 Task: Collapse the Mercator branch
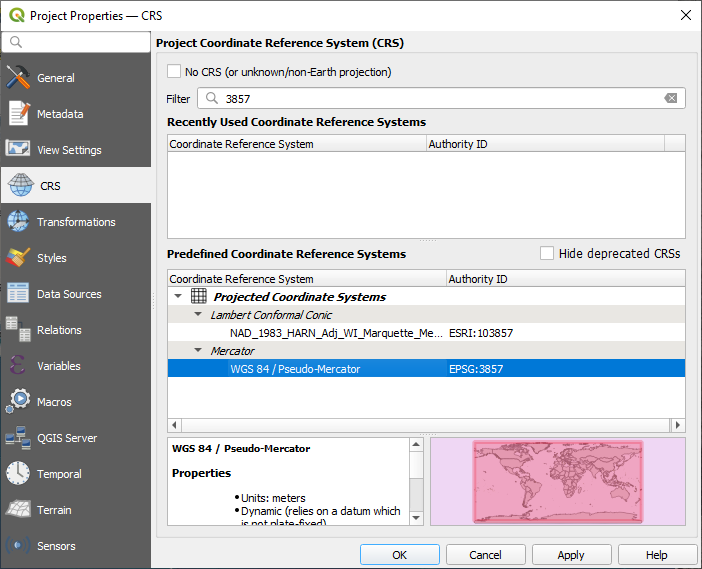coord(198,351)
